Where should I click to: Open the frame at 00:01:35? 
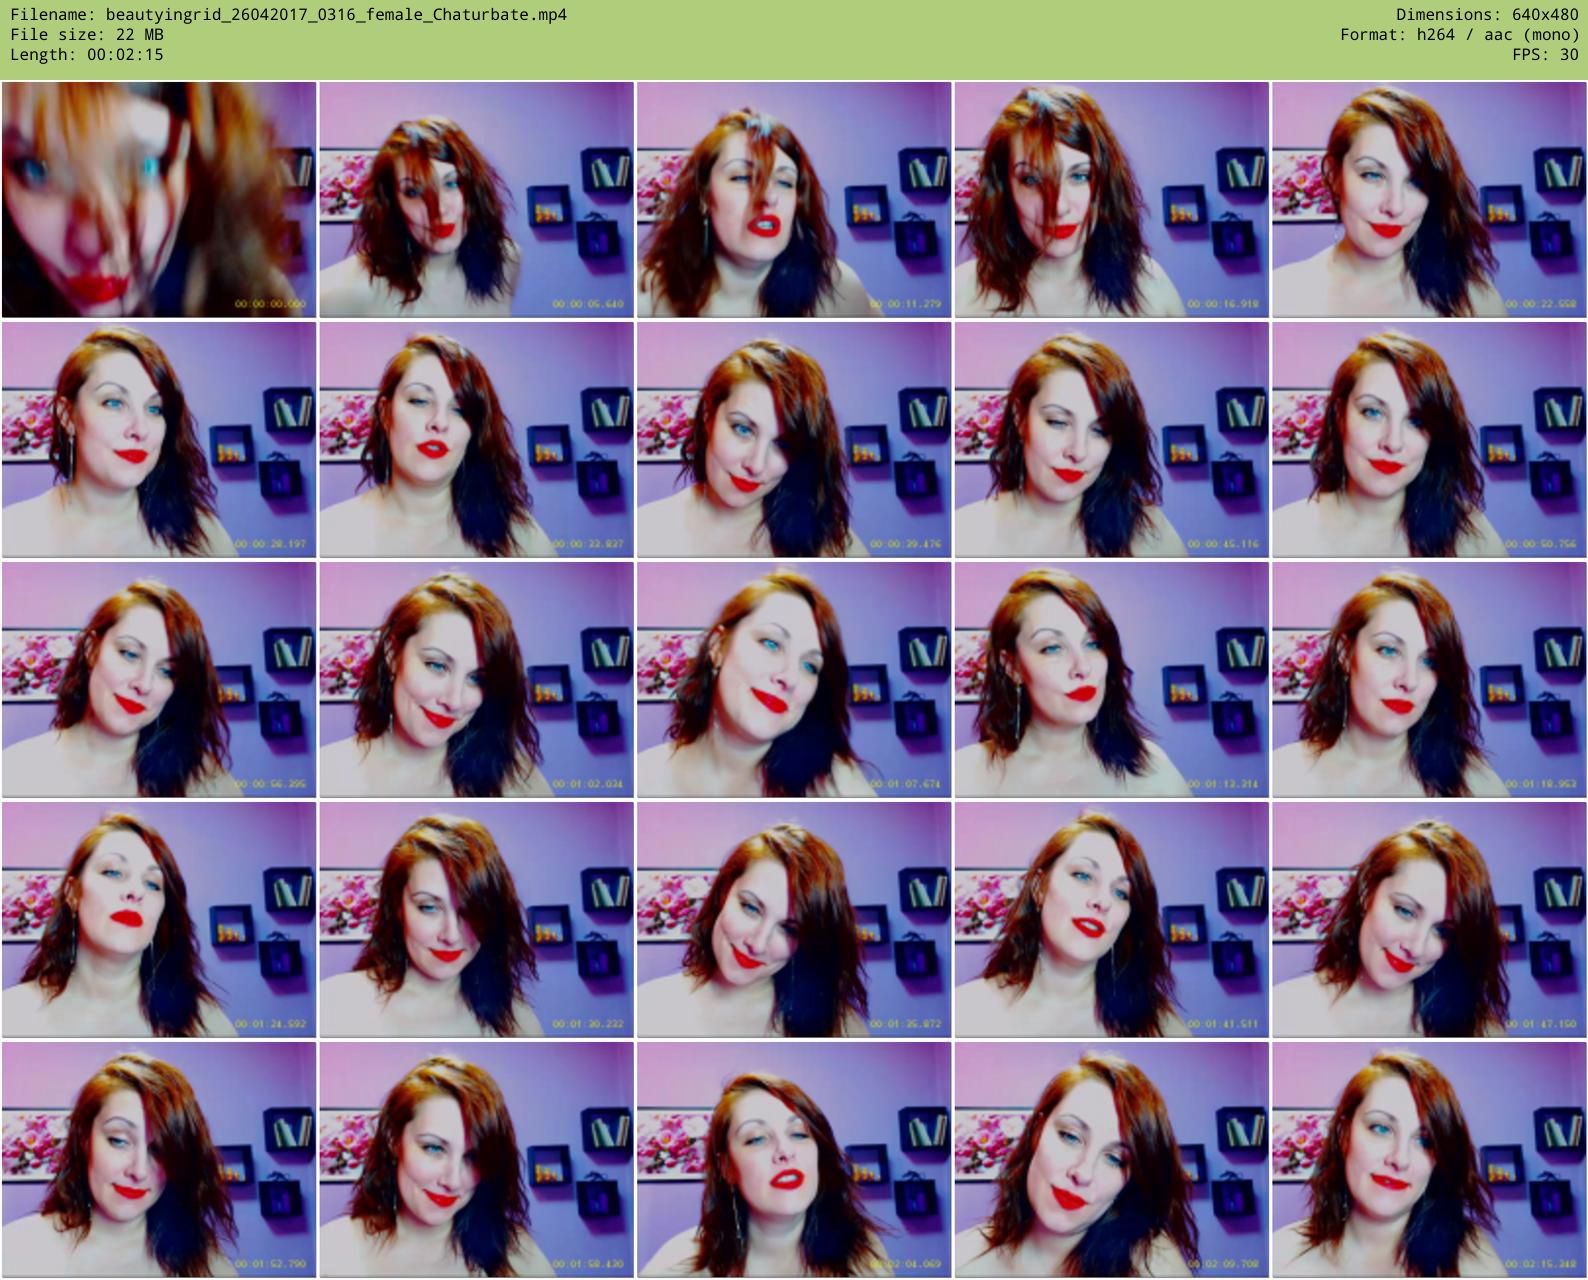pos(794,920)
